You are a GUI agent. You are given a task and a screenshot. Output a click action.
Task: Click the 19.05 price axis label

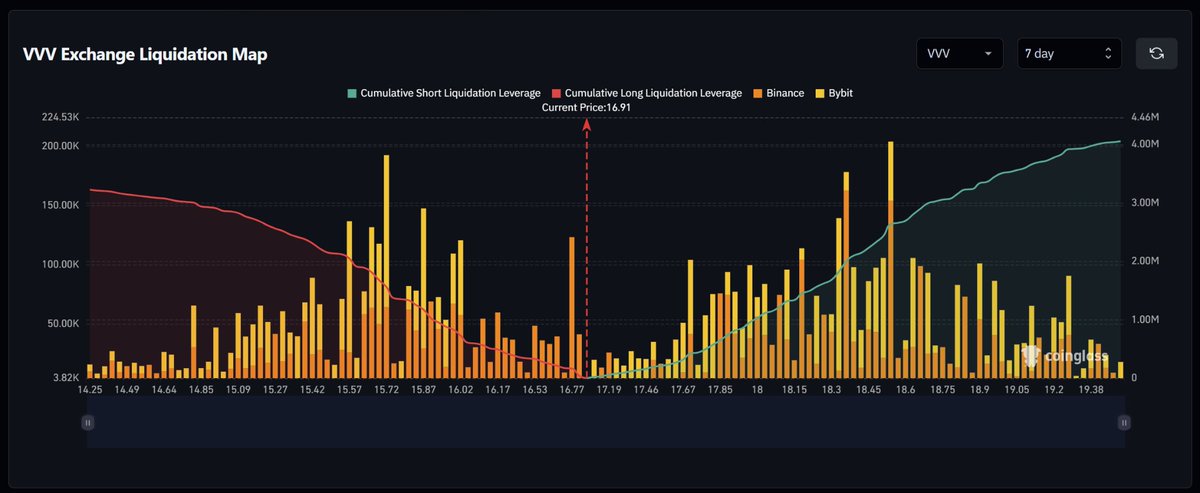(1018, 390)
